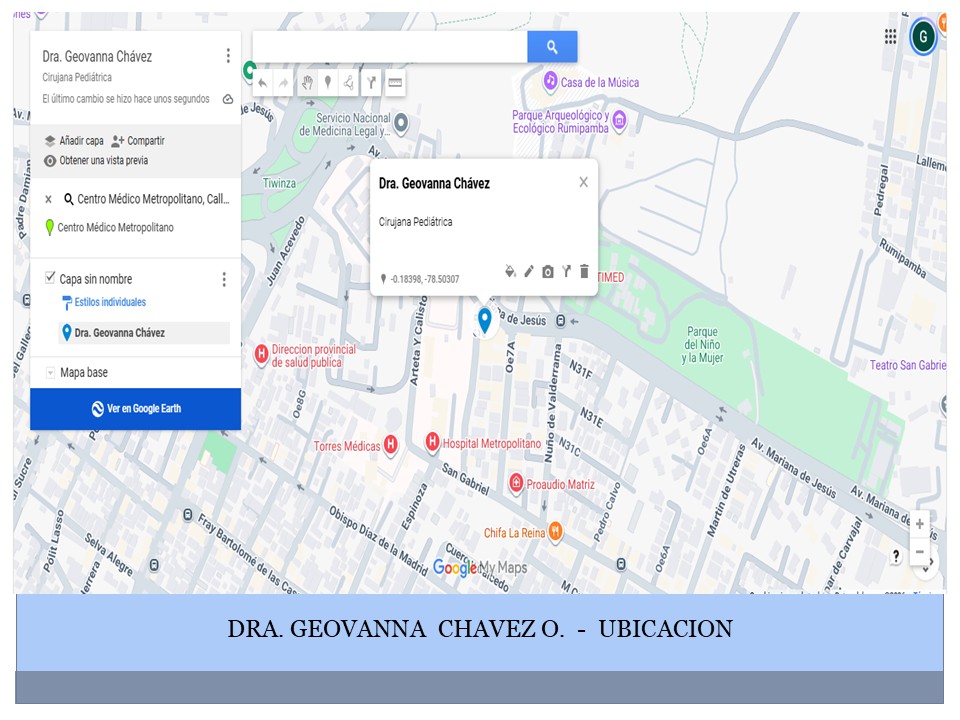Click Casa de la Música place icon
This screenshot has height=720, width=960.
pyautogui.click(x=550, y=81)
